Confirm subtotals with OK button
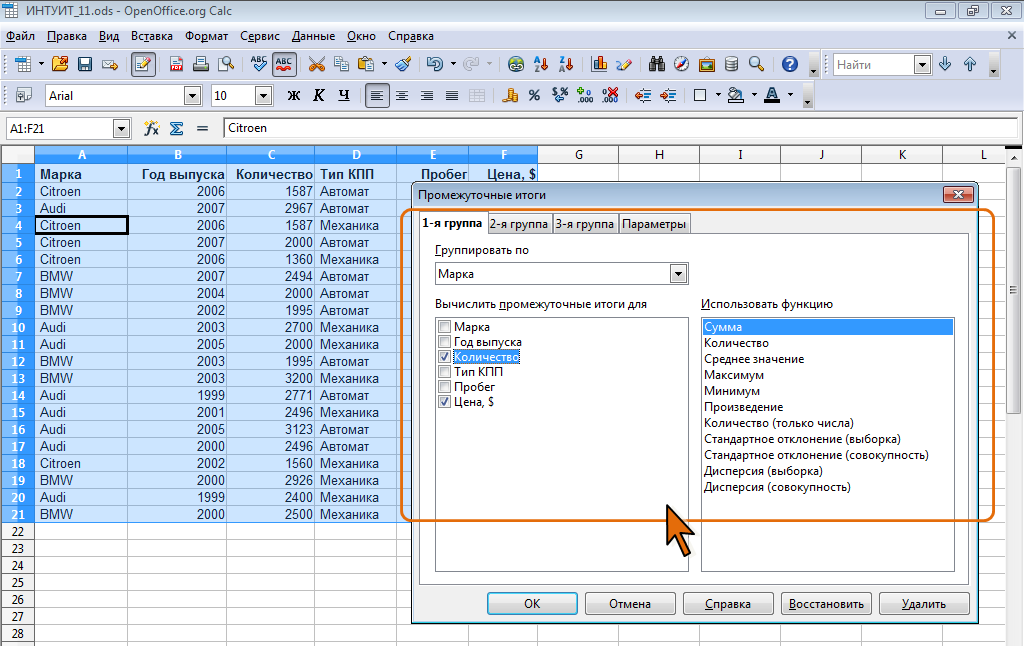The height and width of the screenshot is (646, 1024). coord(532,604)
